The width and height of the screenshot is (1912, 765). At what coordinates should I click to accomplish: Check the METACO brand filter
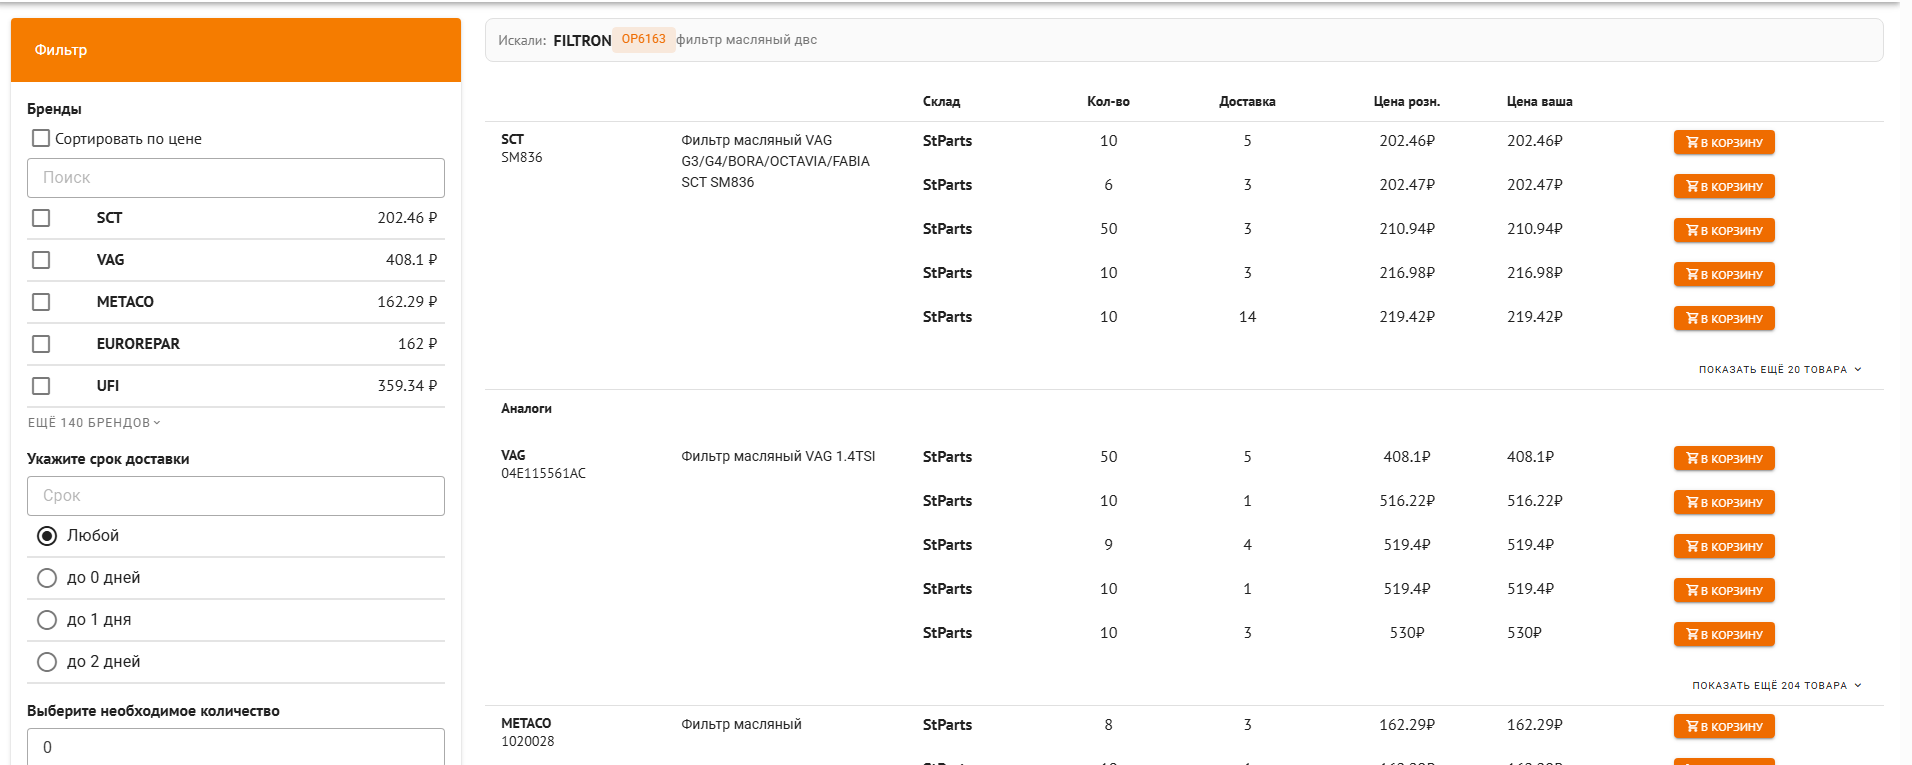[x=41, y=302]
